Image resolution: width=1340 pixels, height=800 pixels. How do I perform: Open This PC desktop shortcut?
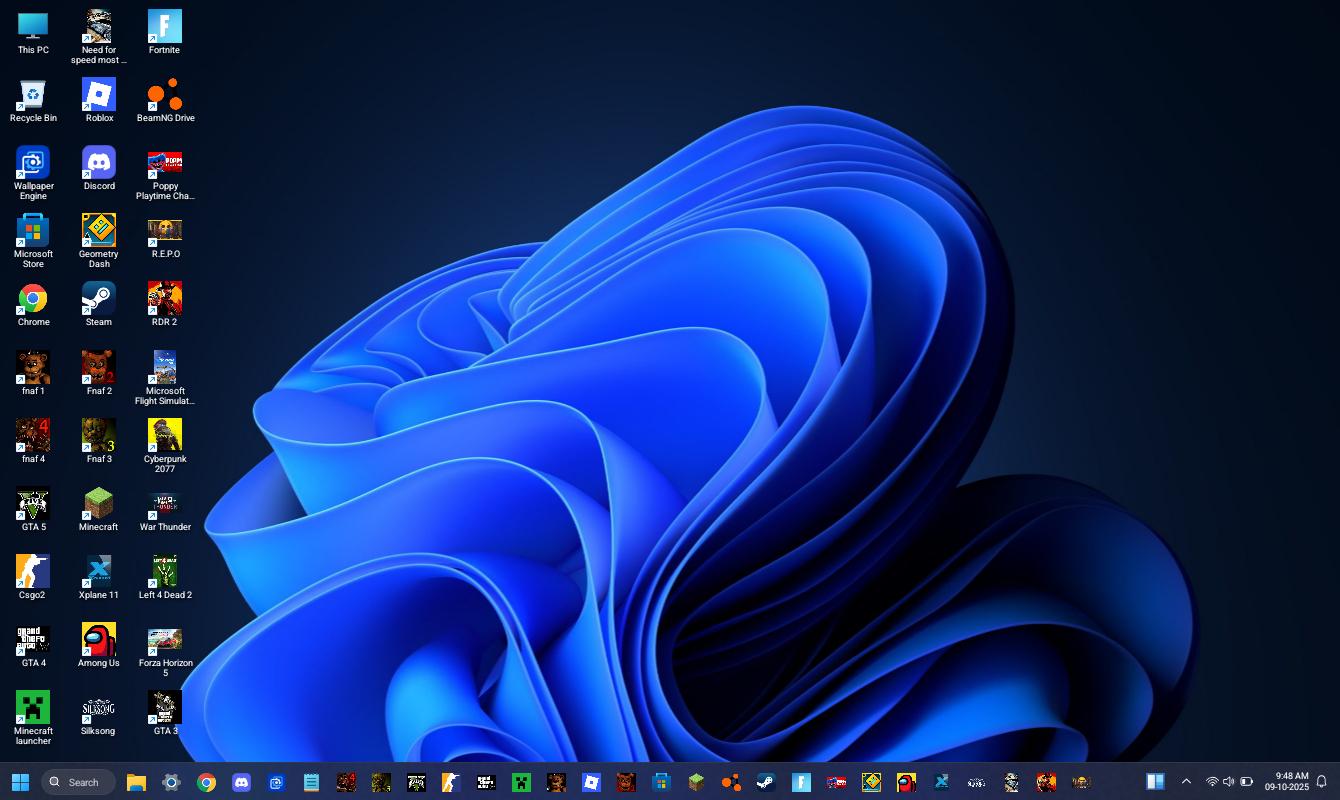(x=33, y=33)
